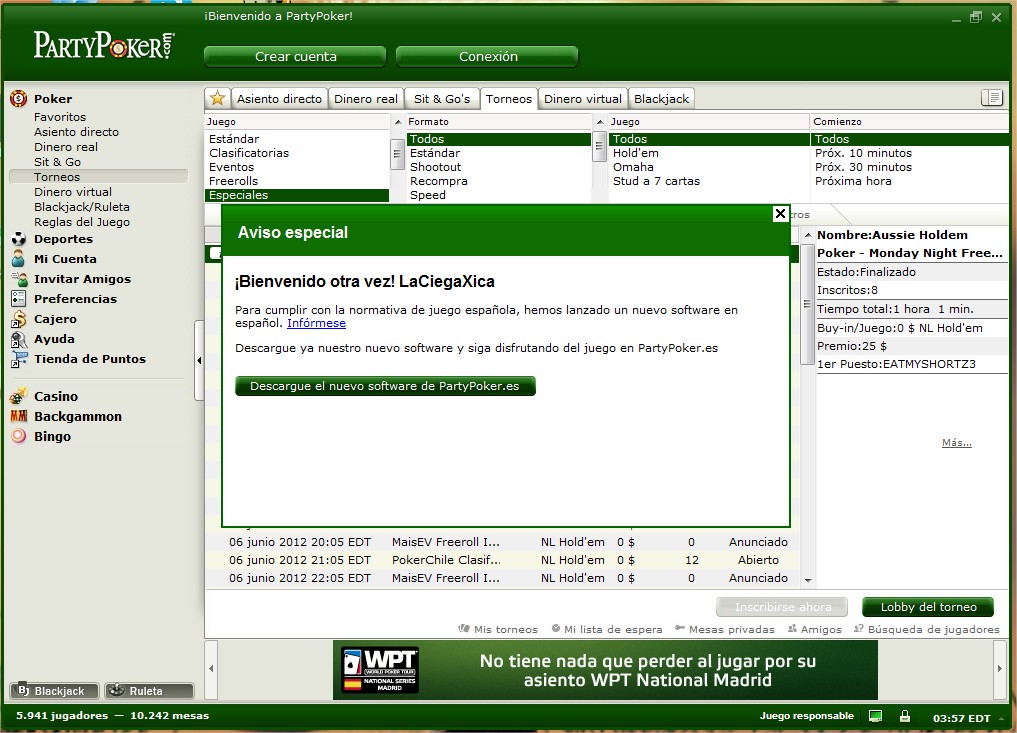This screenshot has height=733, width=1017.
Task: Select the PokerChile Clasif... tournament row
Action: pyautogui.click(x=502, y=560)
